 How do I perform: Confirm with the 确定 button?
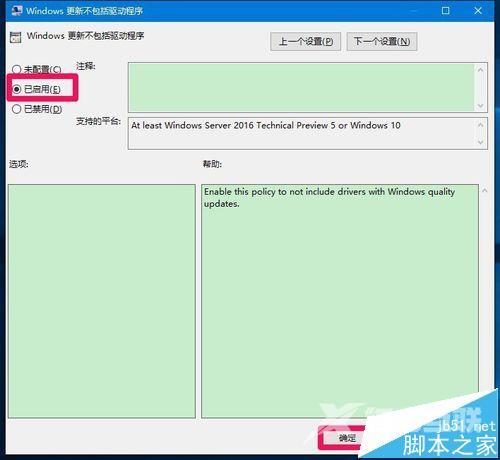347,438
